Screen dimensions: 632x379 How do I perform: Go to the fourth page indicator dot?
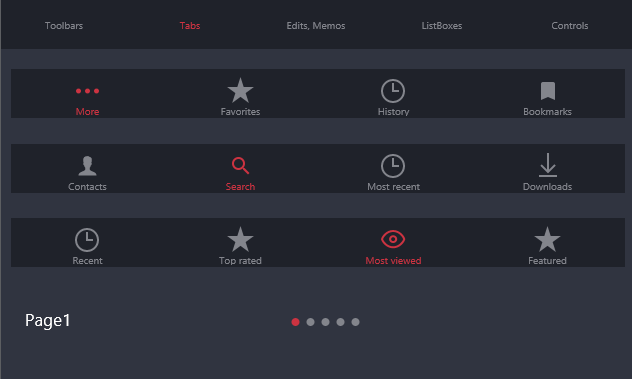tap(340, 322)
